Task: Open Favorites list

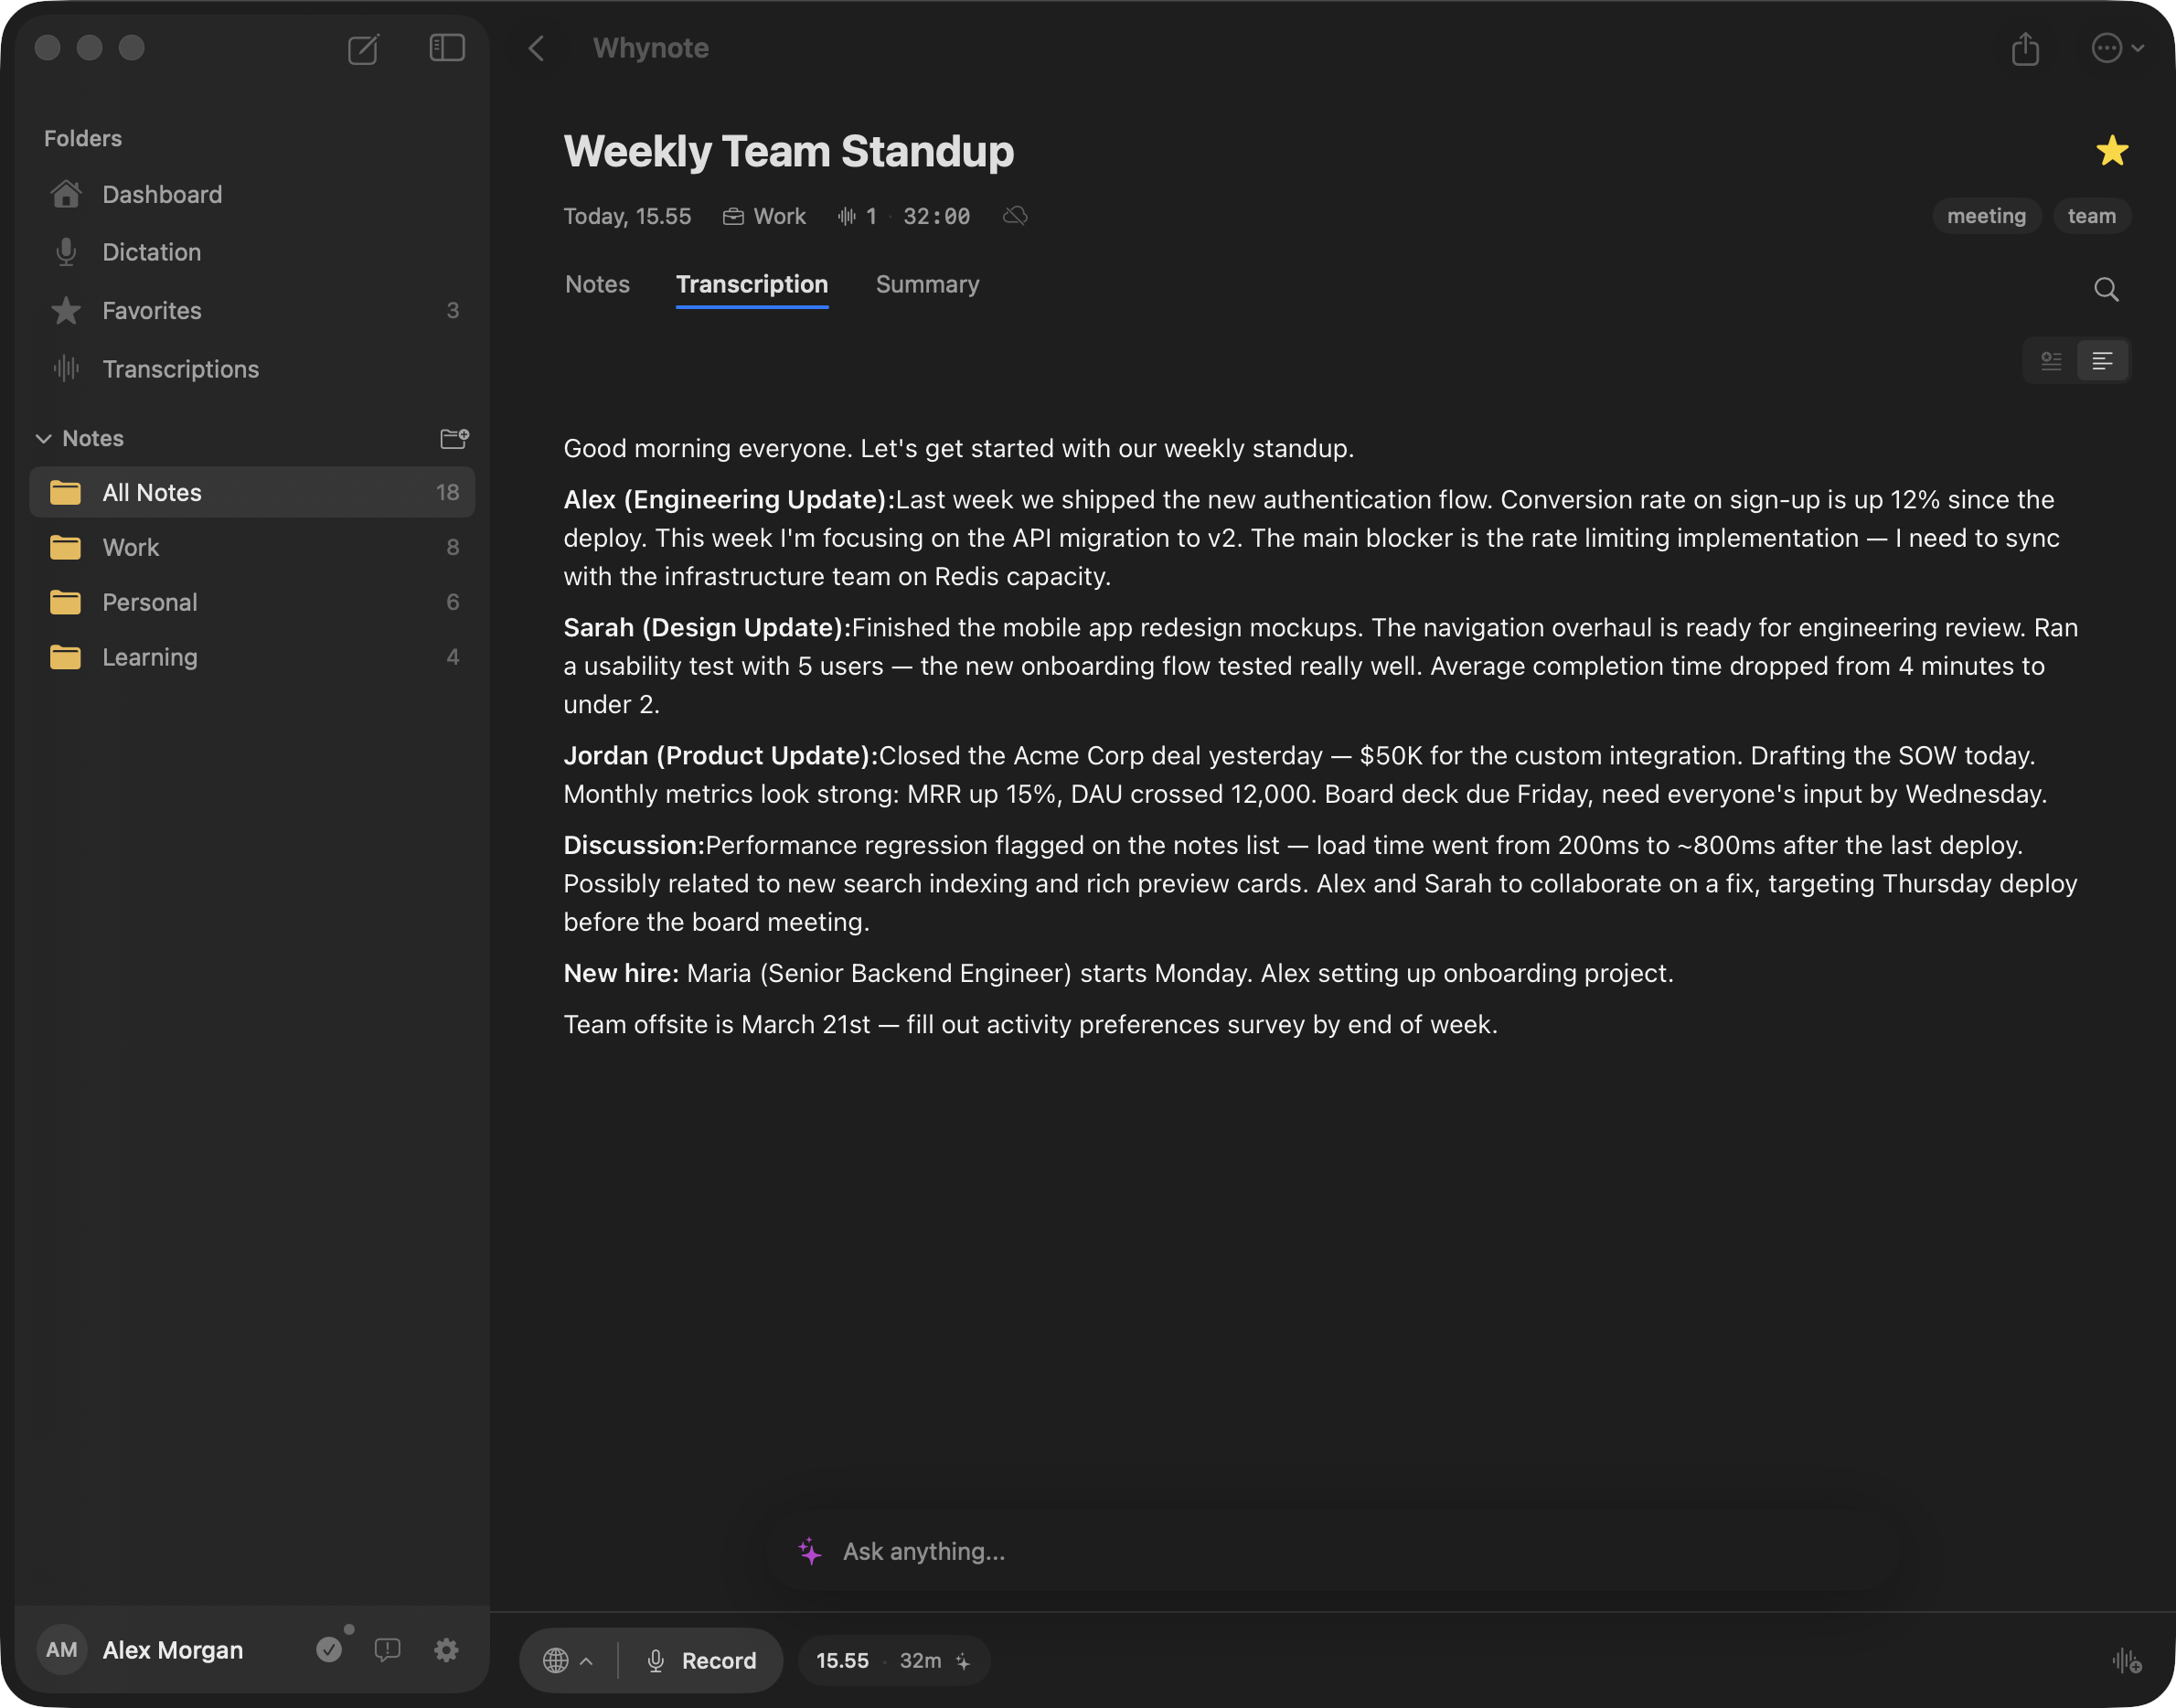Action: [x=252, y=311]
